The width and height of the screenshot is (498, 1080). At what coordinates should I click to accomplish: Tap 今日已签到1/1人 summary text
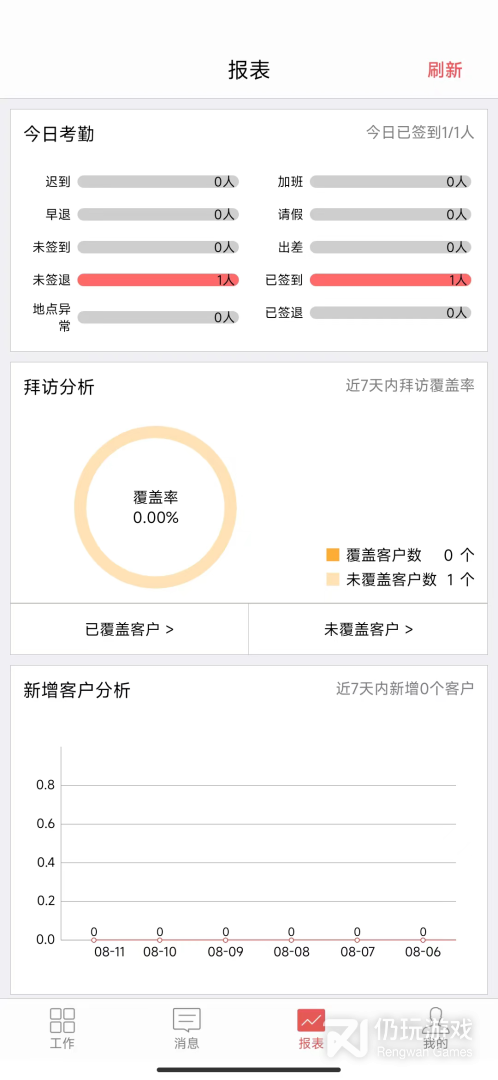pos(420,132)
